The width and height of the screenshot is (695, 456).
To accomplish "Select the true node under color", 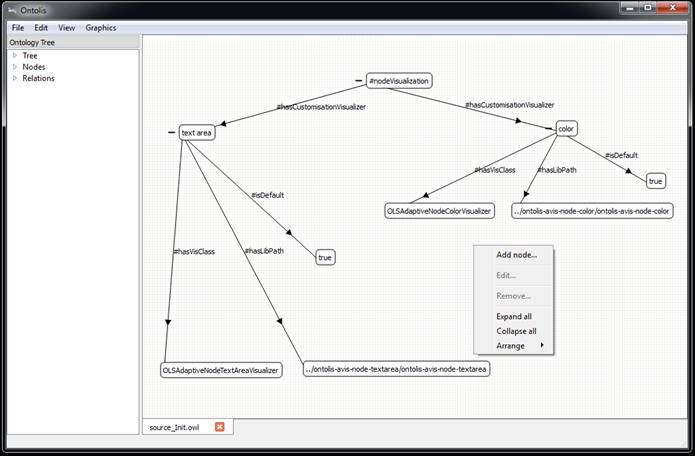I will tap(656, 181).
